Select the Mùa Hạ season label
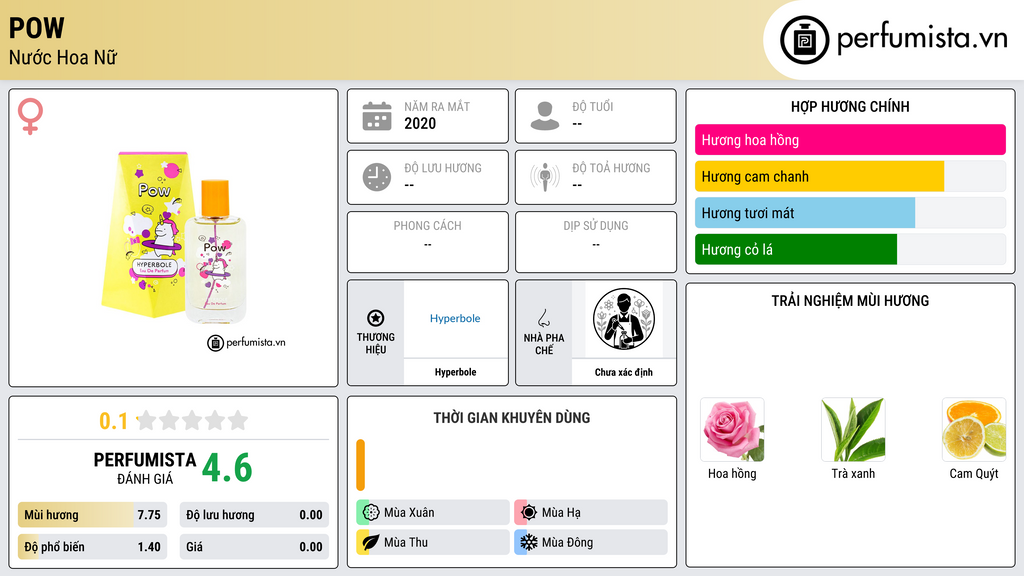The image size is (1024, 576). point(561,513)
